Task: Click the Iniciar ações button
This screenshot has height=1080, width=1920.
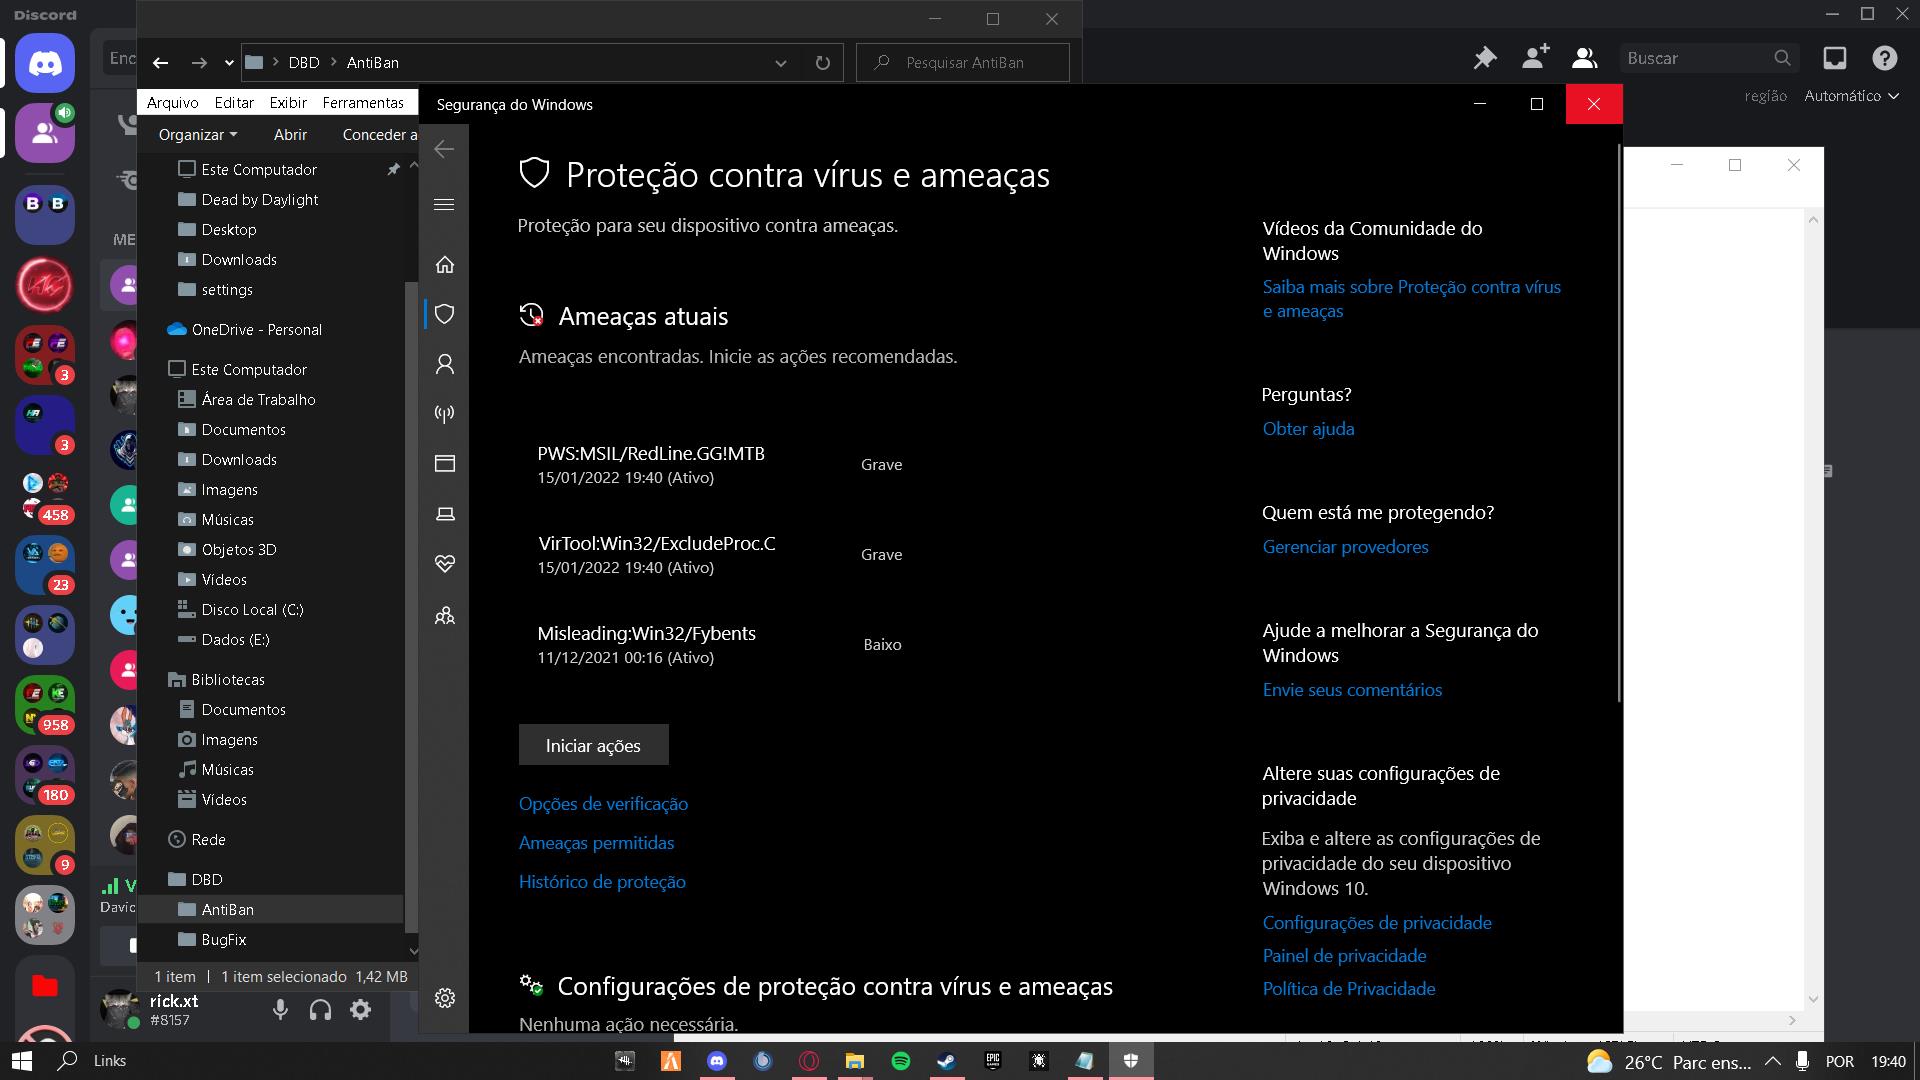Action: [593, 745]
